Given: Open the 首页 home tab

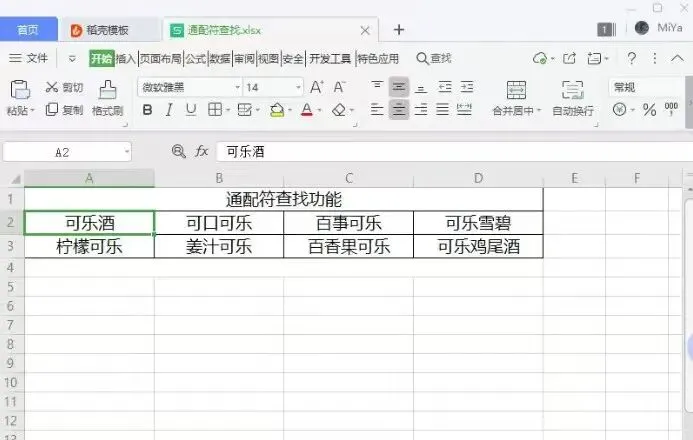Looking at the screenshot, I should 28,30.
